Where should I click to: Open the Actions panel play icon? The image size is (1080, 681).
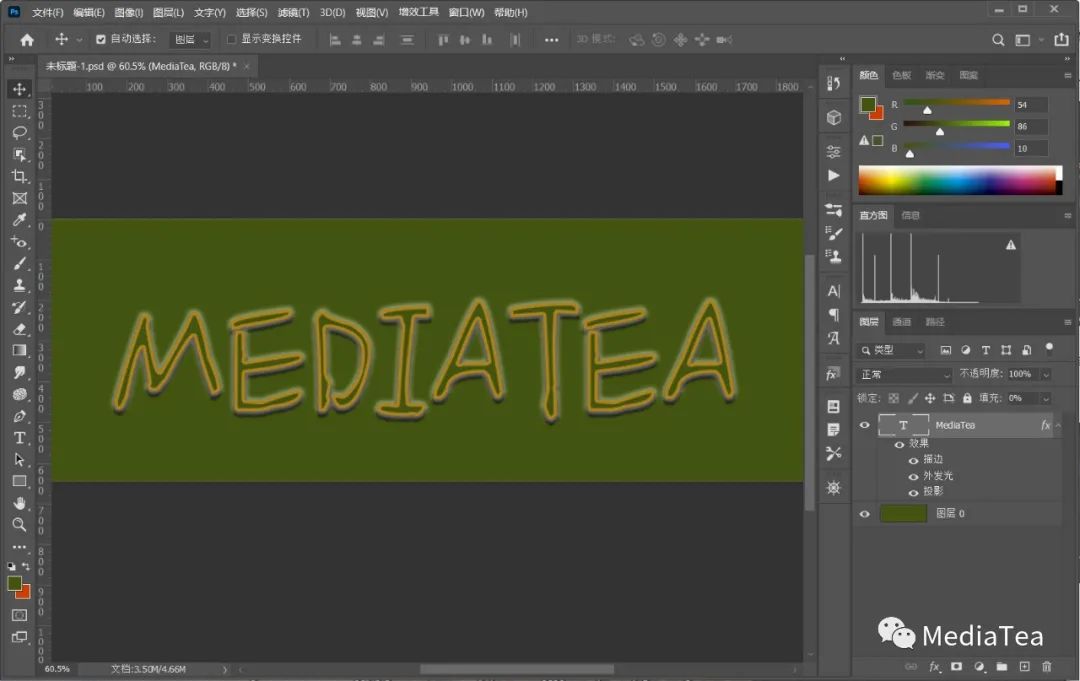[x=833, y=176]
